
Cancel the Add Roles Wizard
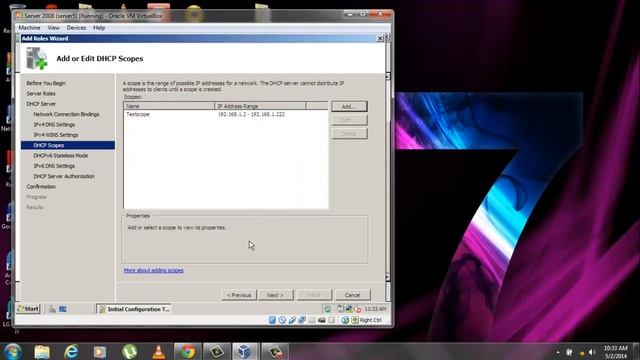[x=352, y=295]
